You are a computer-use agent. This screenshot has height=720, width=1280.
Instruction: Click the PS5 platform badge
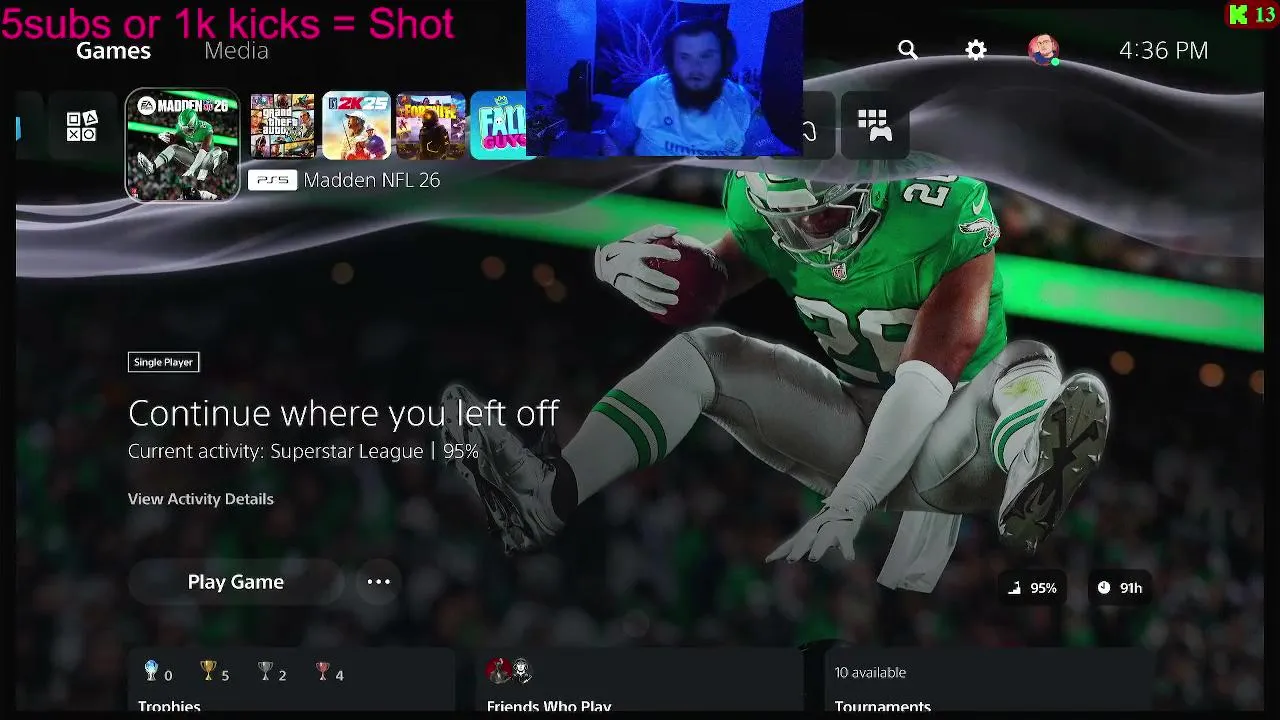point(272,180)
